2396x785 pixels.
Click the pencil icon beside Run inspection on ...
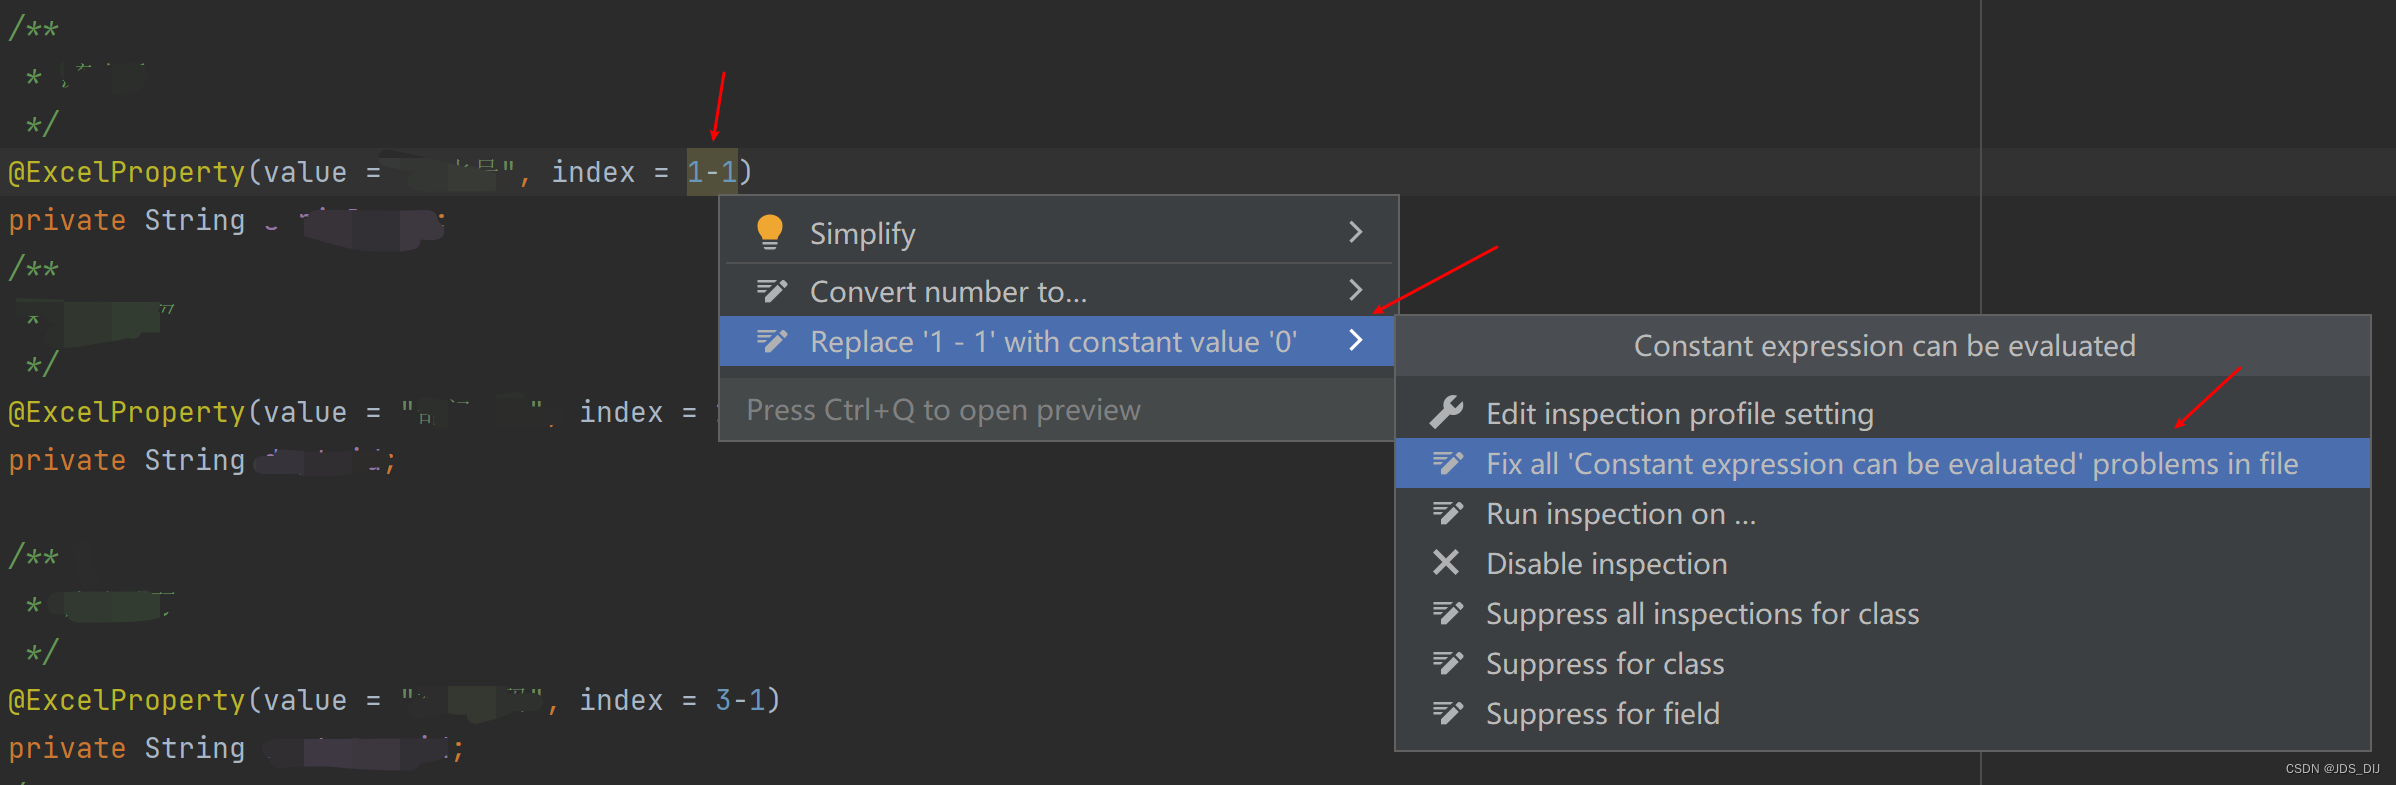pyautogui.click(x=1448, y=513)
